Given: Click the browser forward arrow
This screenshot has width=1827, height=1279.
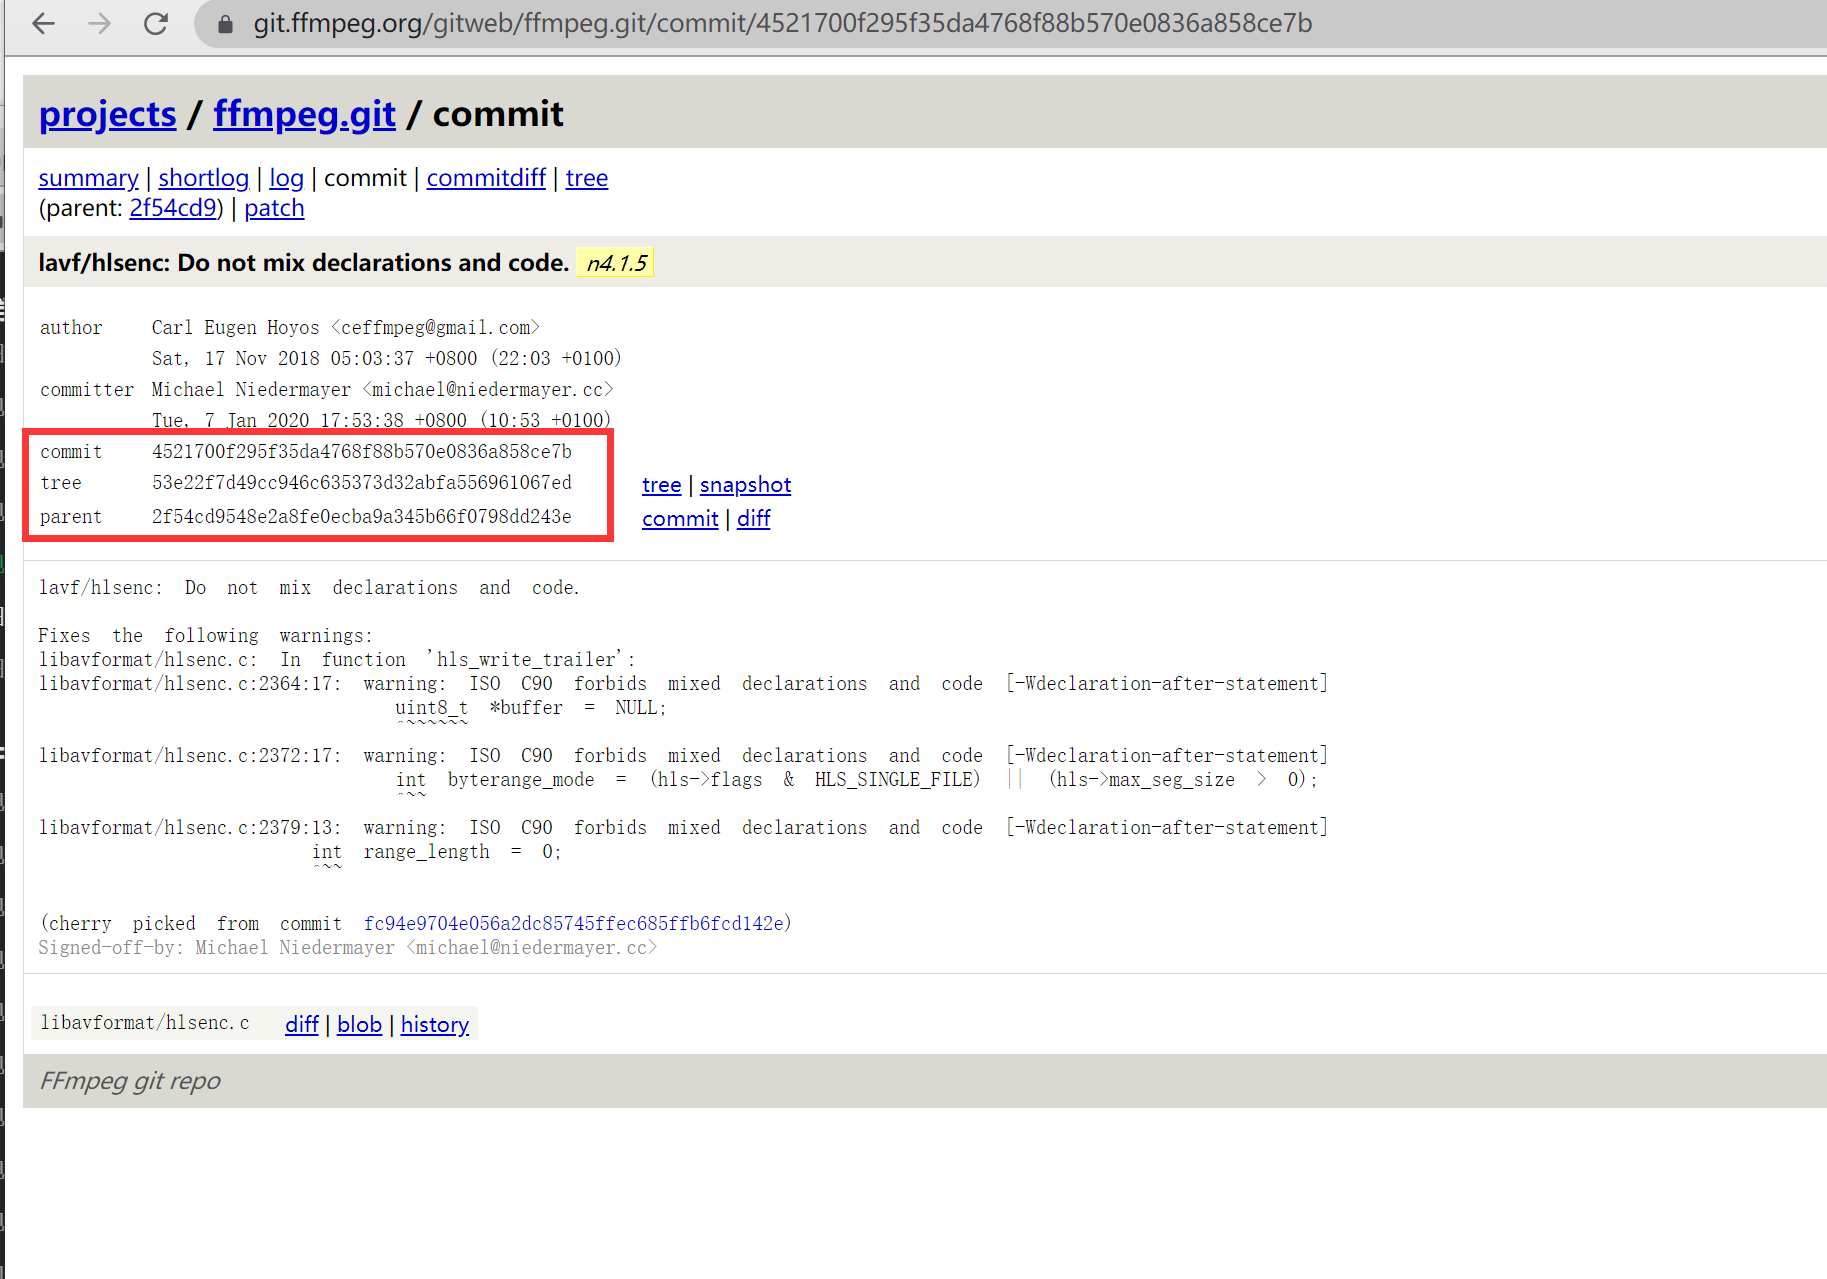Looking at the screenshot, I should 99,23.
